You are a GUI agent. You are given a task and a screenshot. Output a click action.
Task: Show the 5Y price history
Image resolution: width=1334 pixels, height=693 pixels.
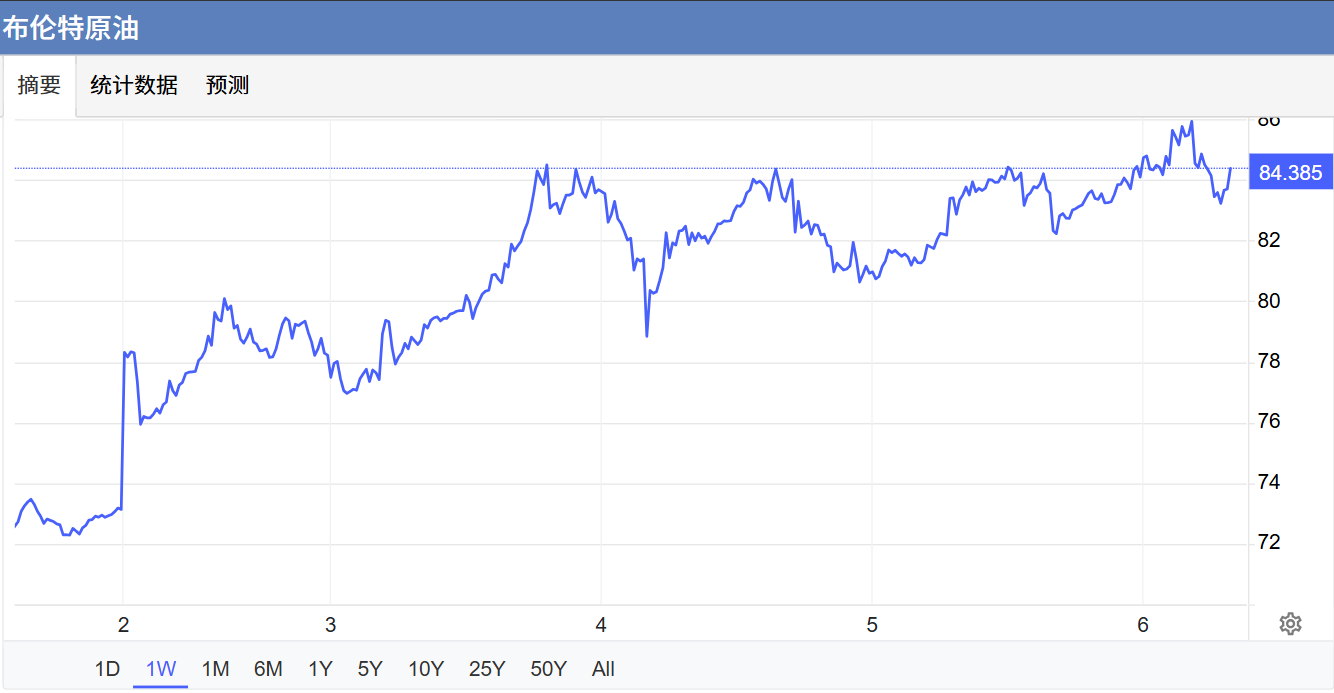point(370,669)
